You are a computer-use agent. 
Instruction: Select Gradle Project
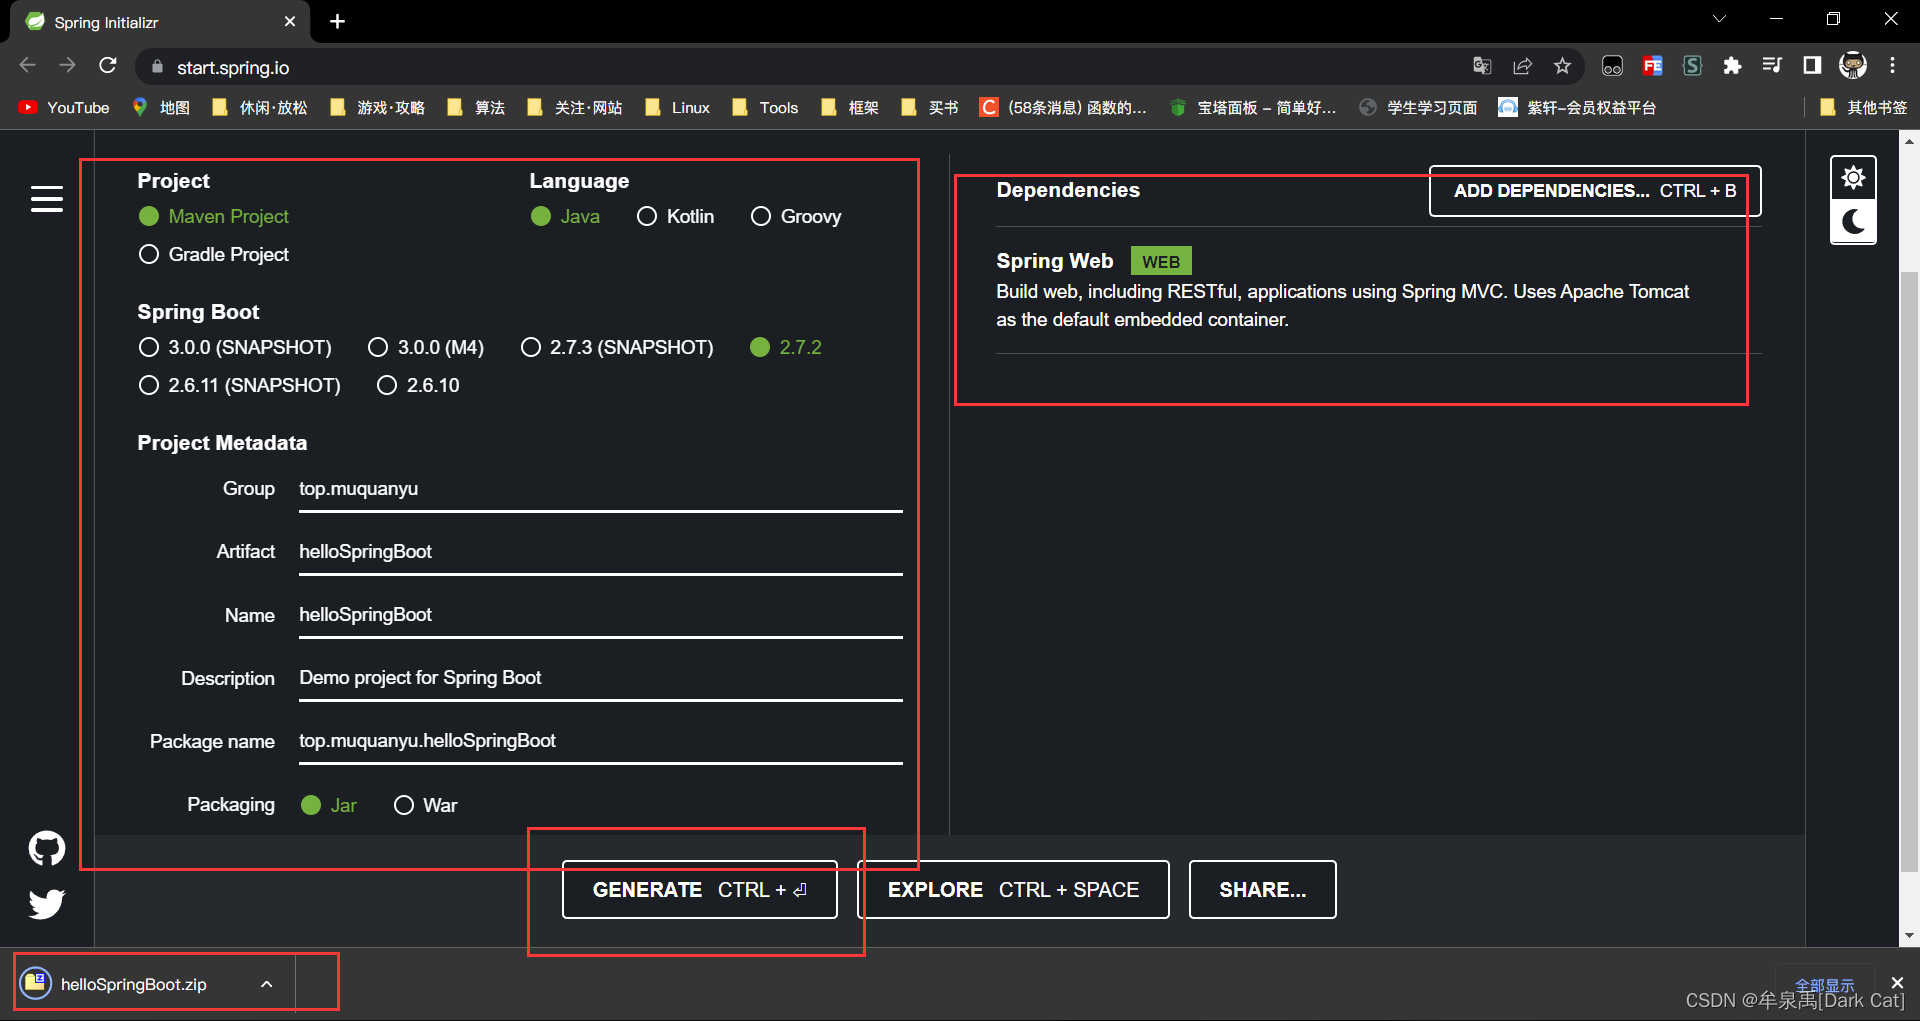point(214,254)
